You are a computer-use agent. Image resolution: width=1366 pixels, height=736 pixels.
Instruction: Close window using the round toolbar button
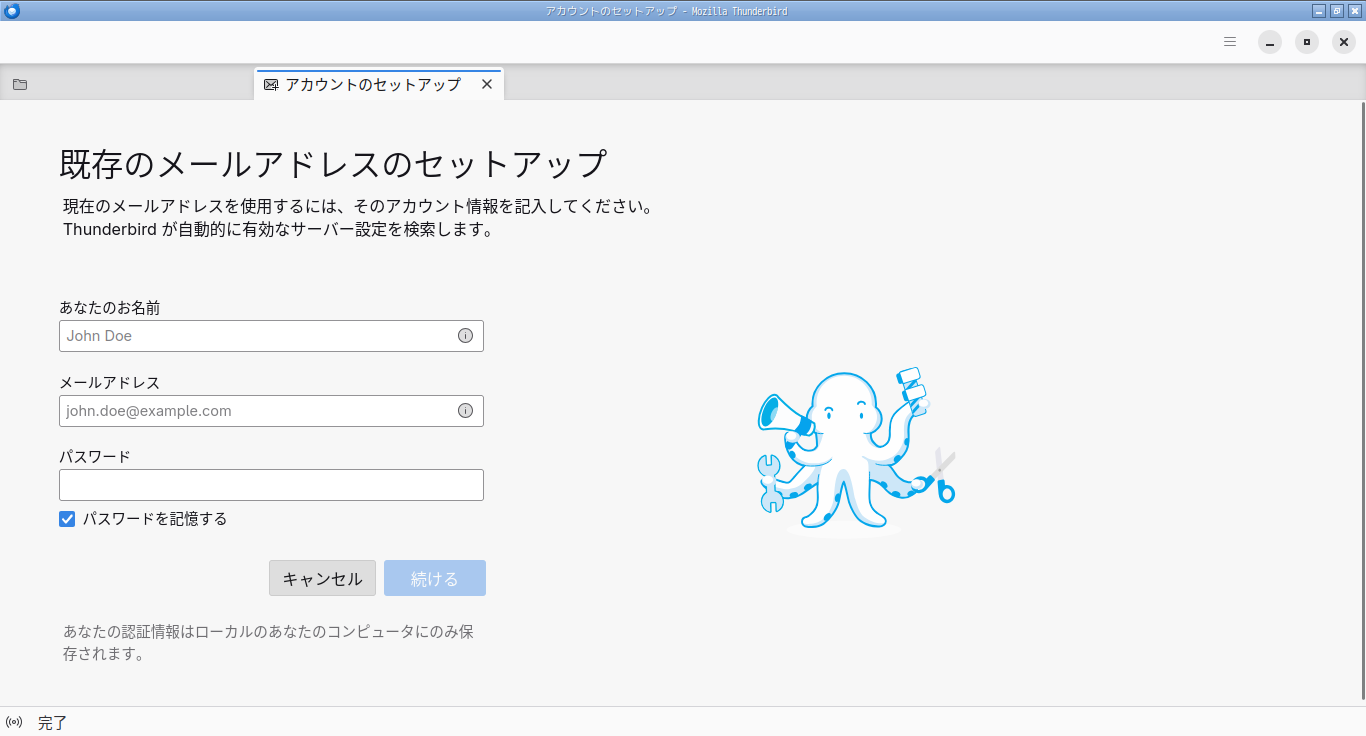coord(1344,42)
